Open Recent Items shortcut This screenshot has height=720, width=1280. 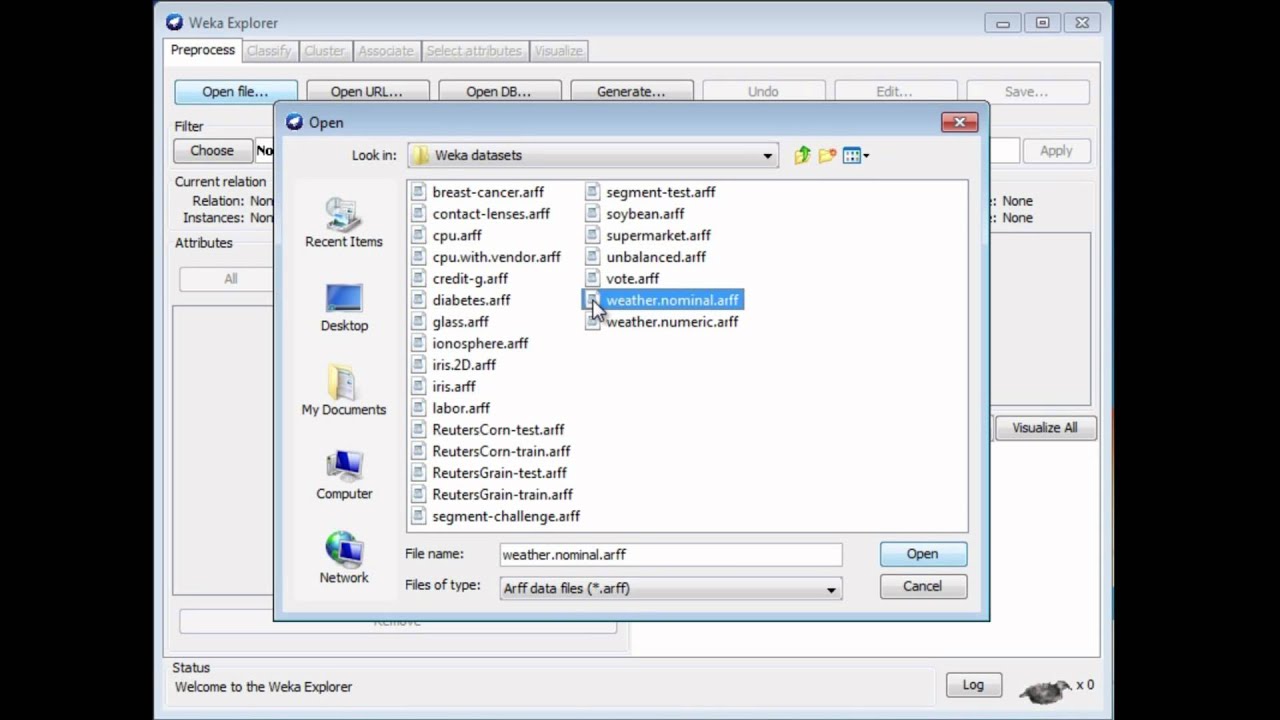(x=343, y=222)
